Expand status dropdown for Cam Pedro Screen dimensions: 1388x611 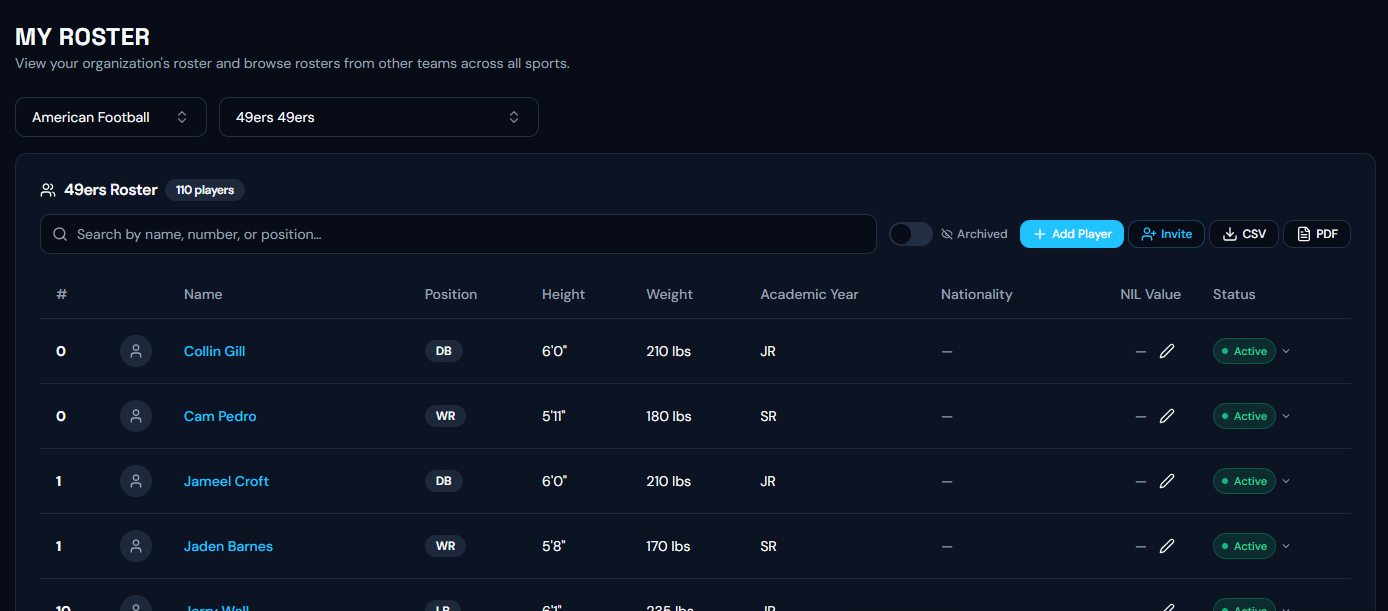point(1286,416)
